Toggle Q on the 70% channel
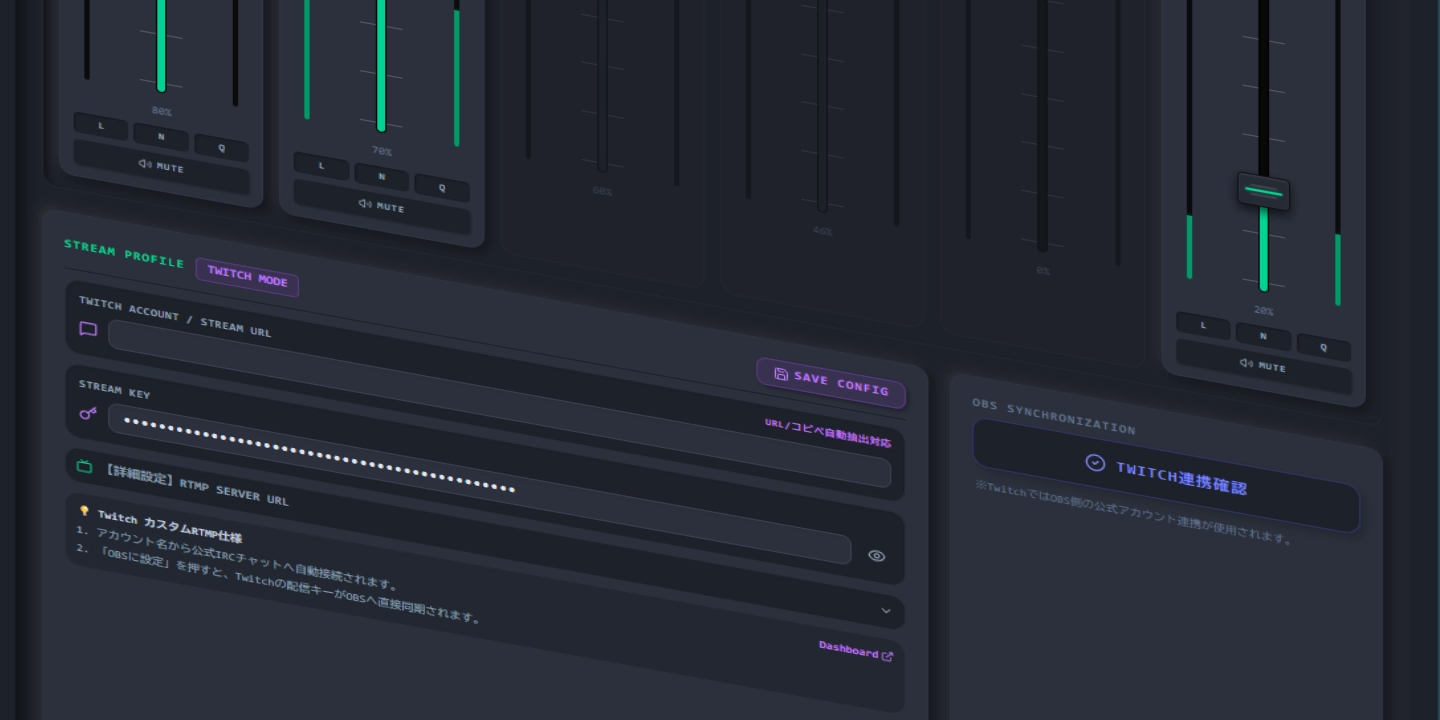Screen dimensions: 1440x720 [x=442, y=188]
